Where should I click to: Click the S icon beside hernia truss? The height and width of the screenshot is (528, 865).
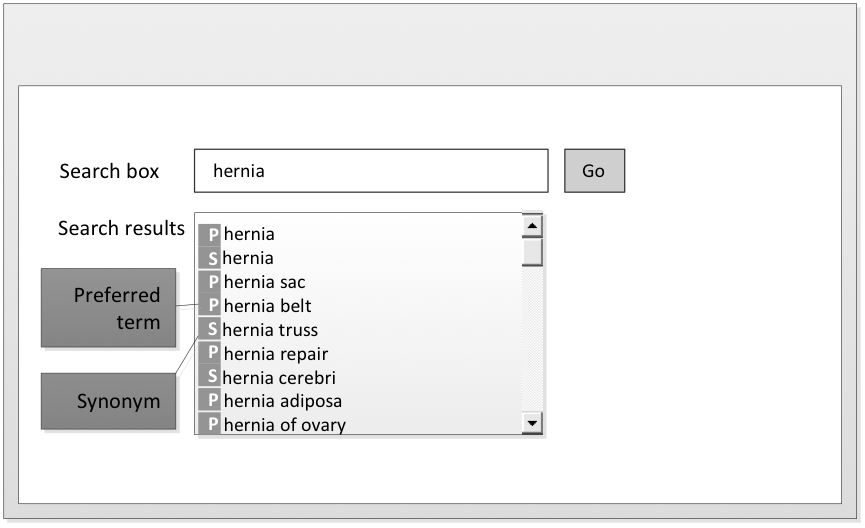tap(210, 330)
